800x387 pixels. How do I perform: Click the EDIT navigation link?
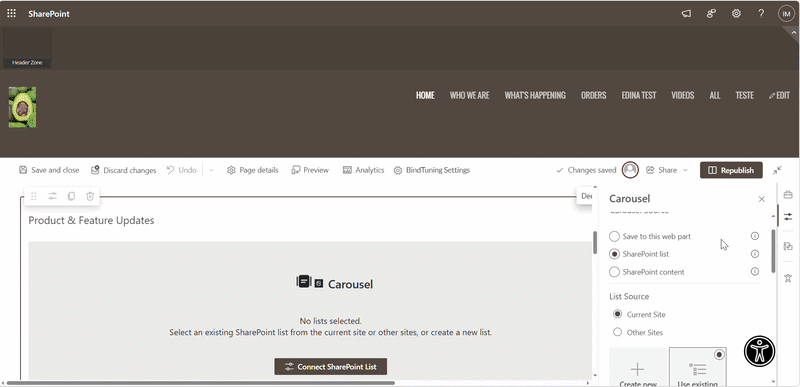coord(779,95)
